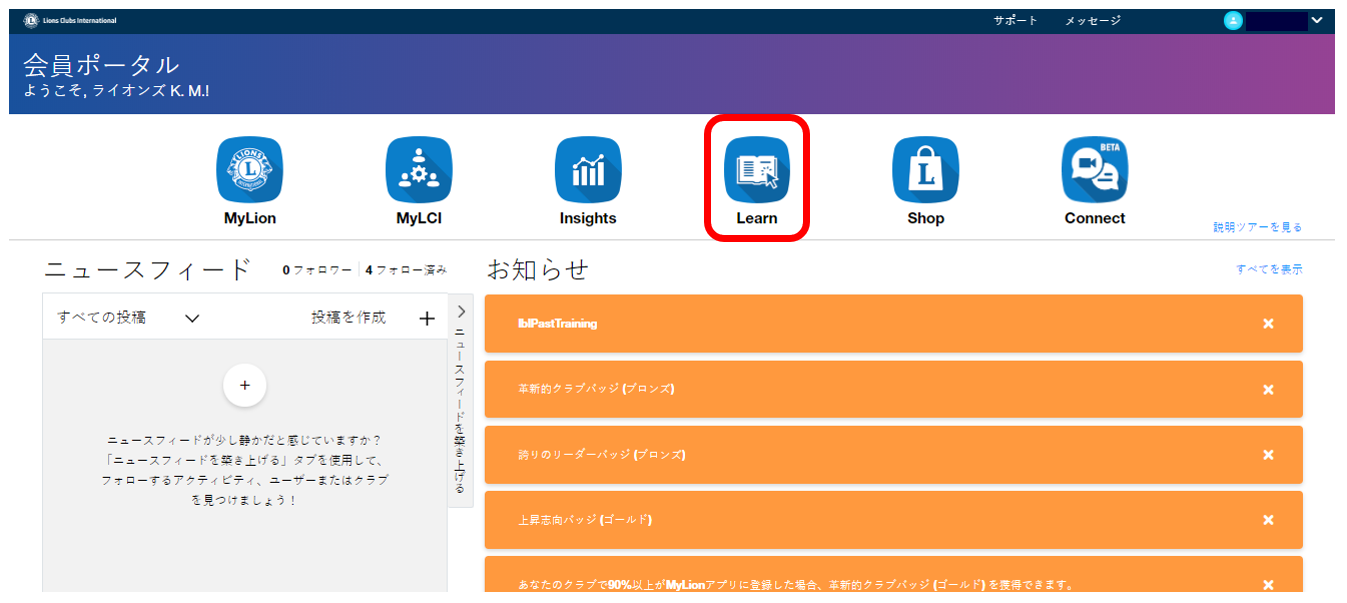Expand the account menu chevron

(1316, 21)
